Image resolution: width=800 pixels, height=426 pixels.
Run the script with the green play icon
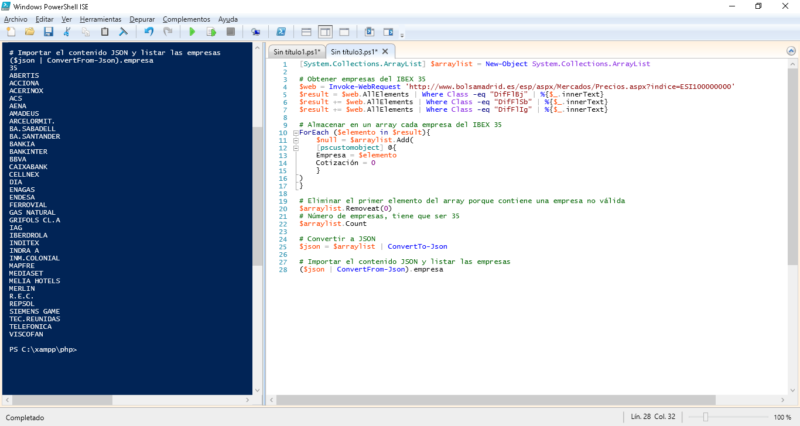(192, 32)
